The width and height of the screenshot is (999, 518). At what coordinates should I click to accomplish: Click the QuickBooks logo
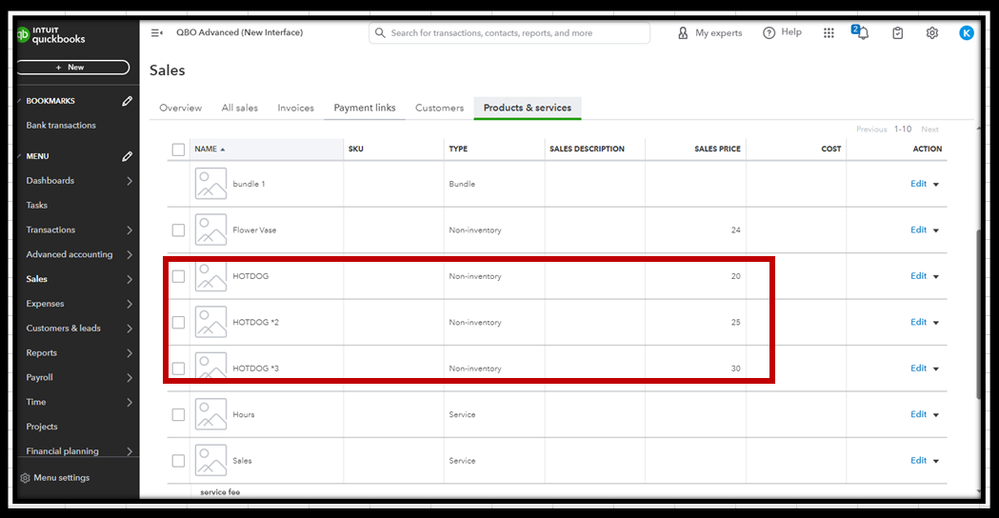[x=51, y=34]
